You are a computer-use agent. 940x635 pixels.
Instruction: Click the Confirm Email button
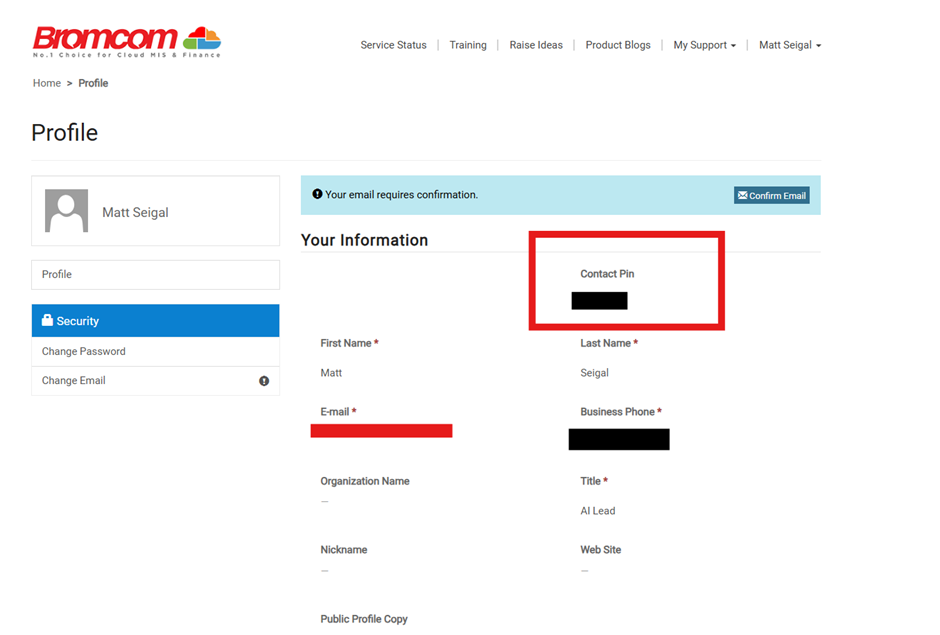click(x=771, y=195)
